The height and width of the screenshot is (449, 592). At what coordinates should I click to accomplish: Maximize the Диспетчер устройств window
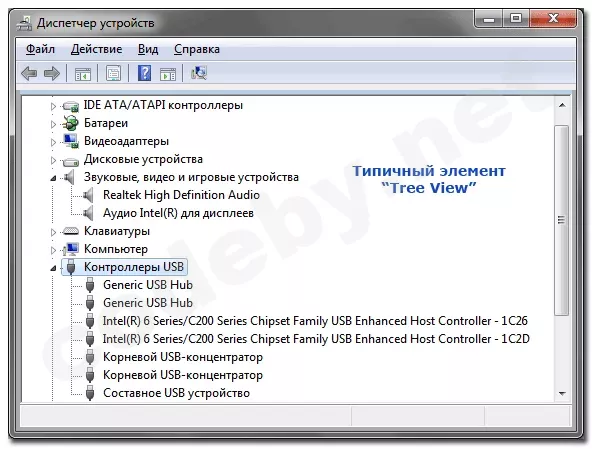pos(516,19)
